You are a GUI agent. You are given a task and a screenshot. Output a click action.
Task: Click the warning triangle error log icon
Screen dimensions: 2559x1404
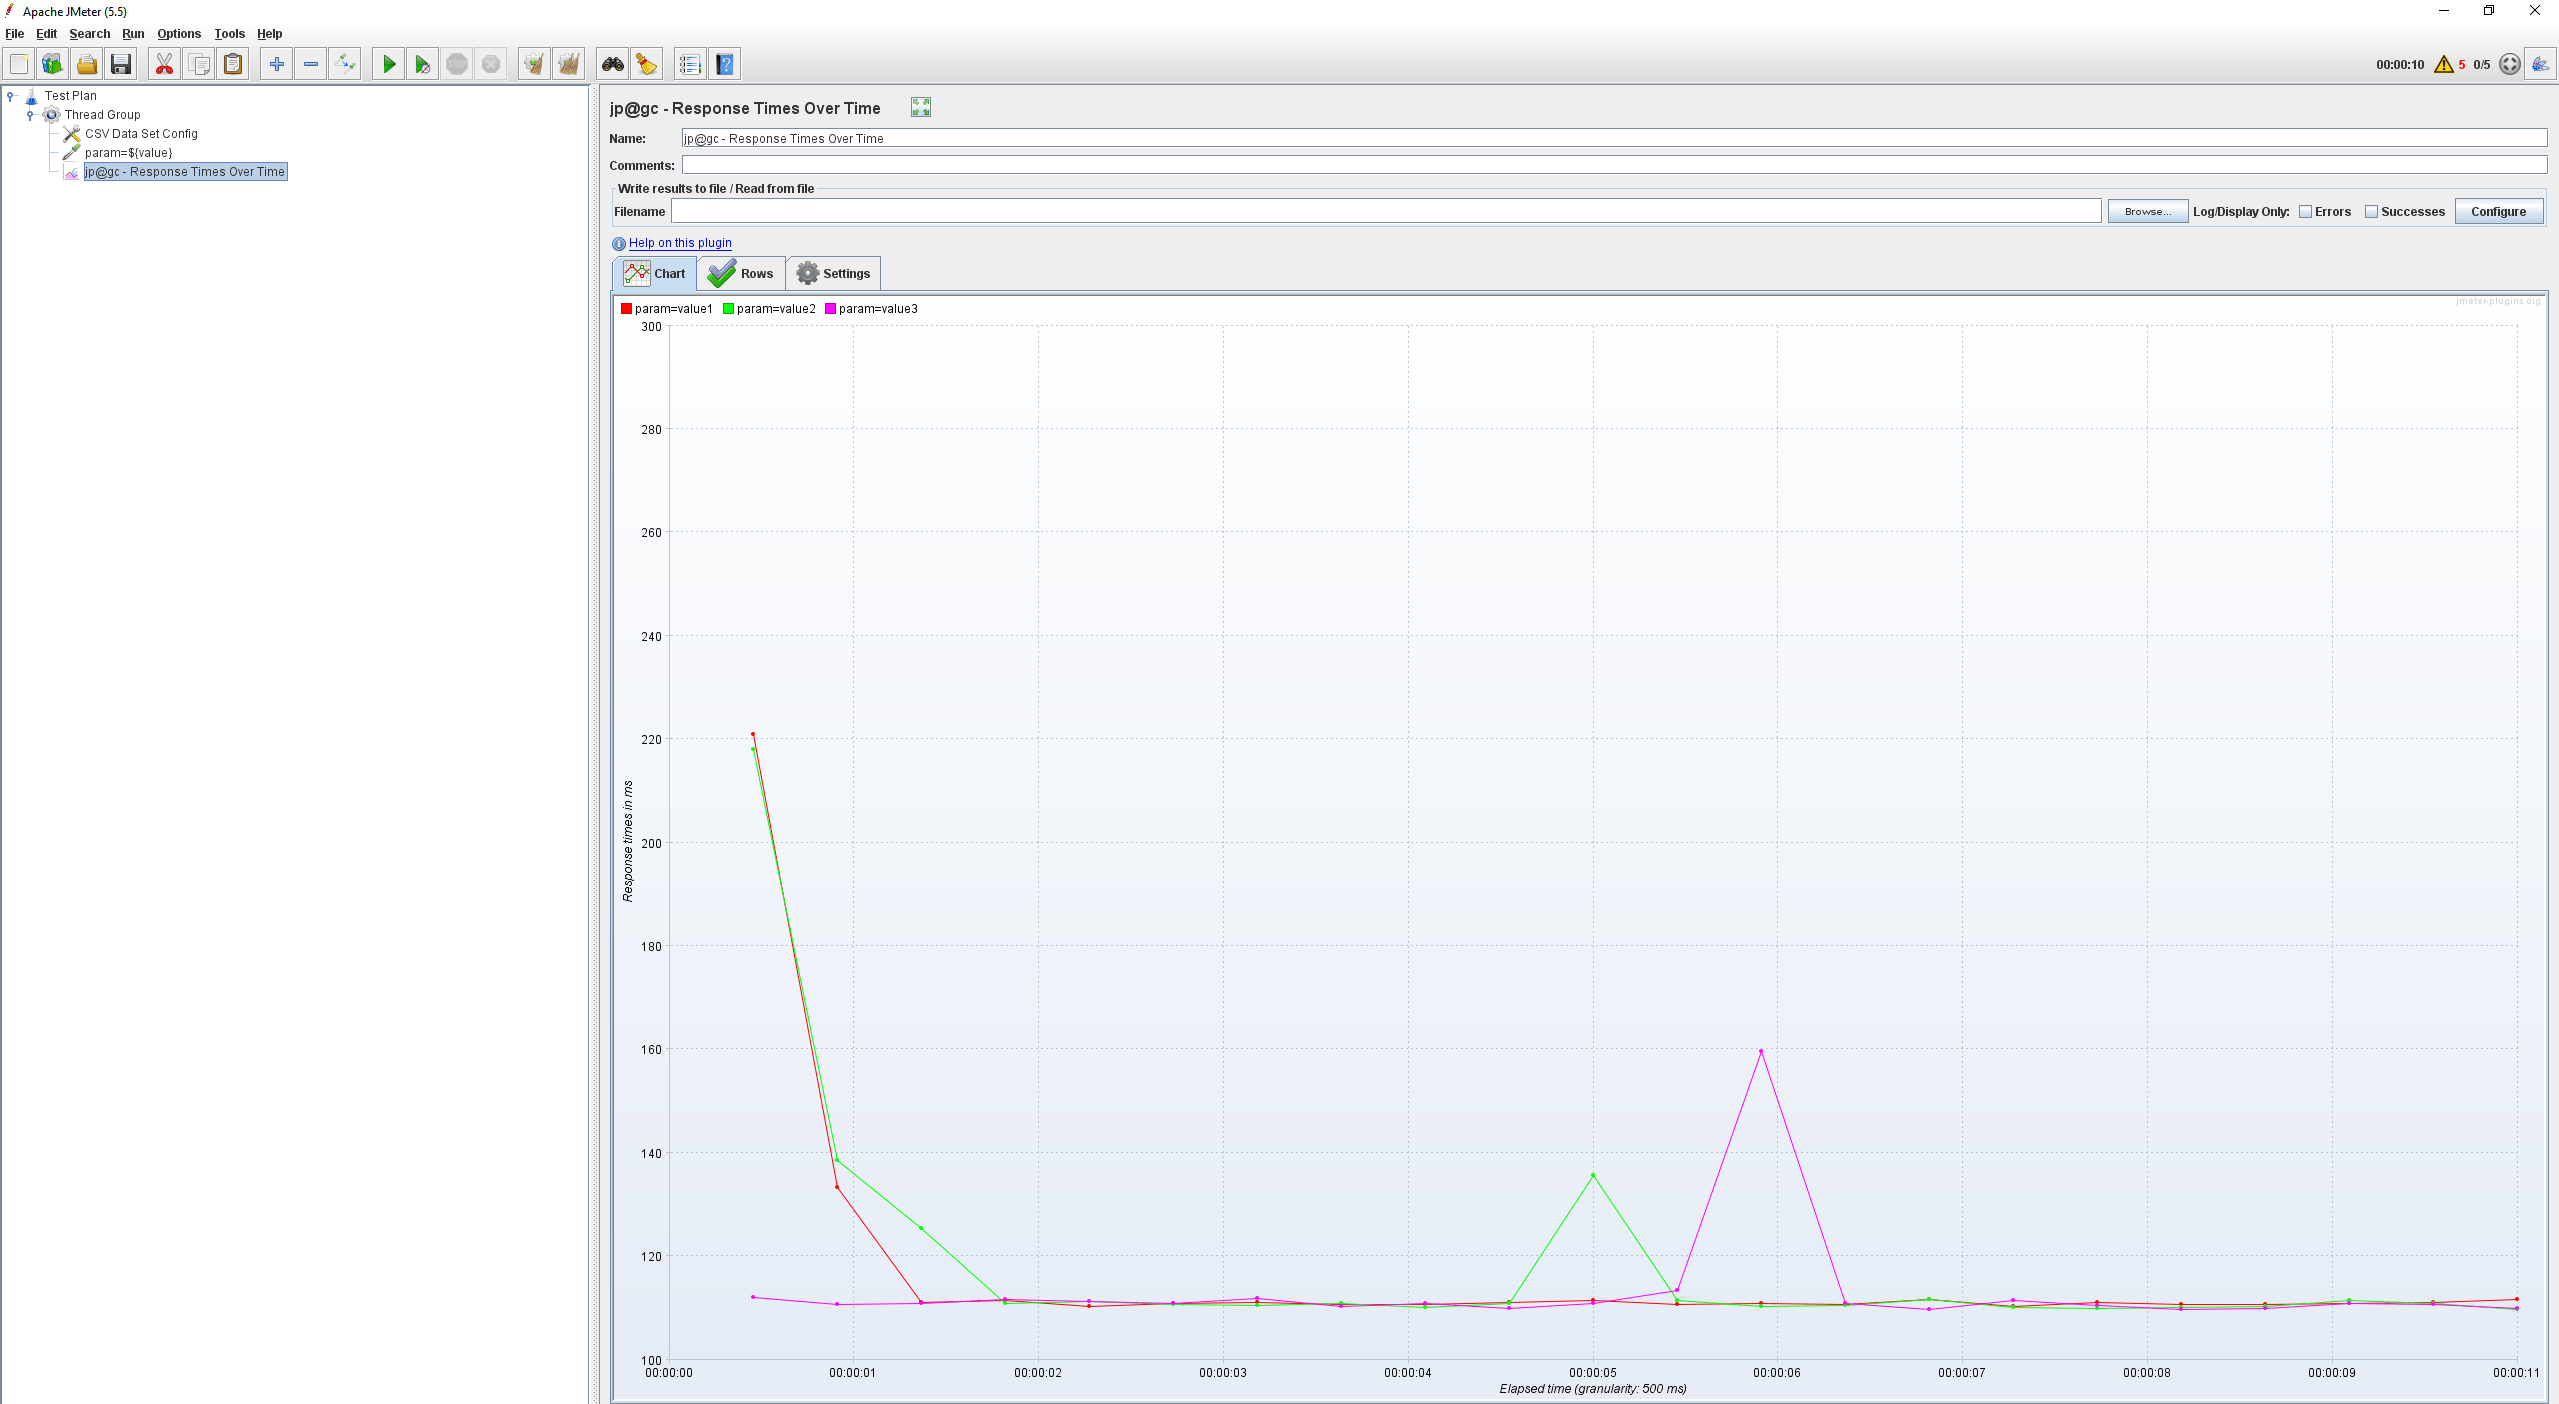click(2443, 65)
